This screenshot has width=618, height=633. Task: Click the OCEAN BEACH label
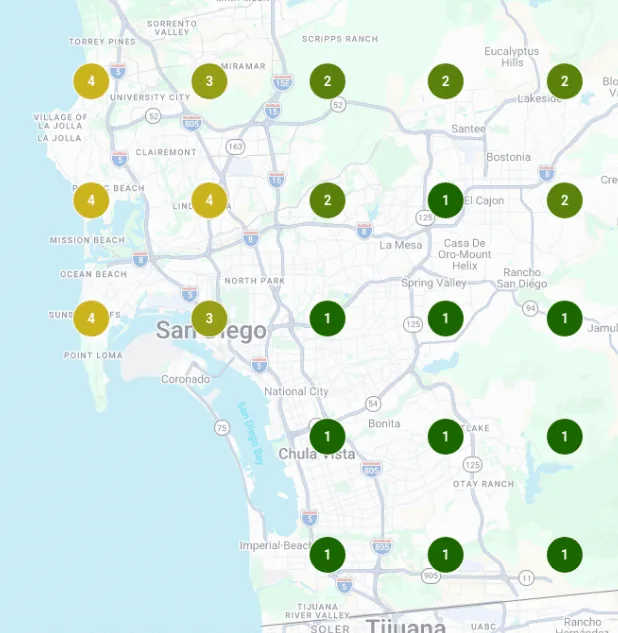click(93, 274)
